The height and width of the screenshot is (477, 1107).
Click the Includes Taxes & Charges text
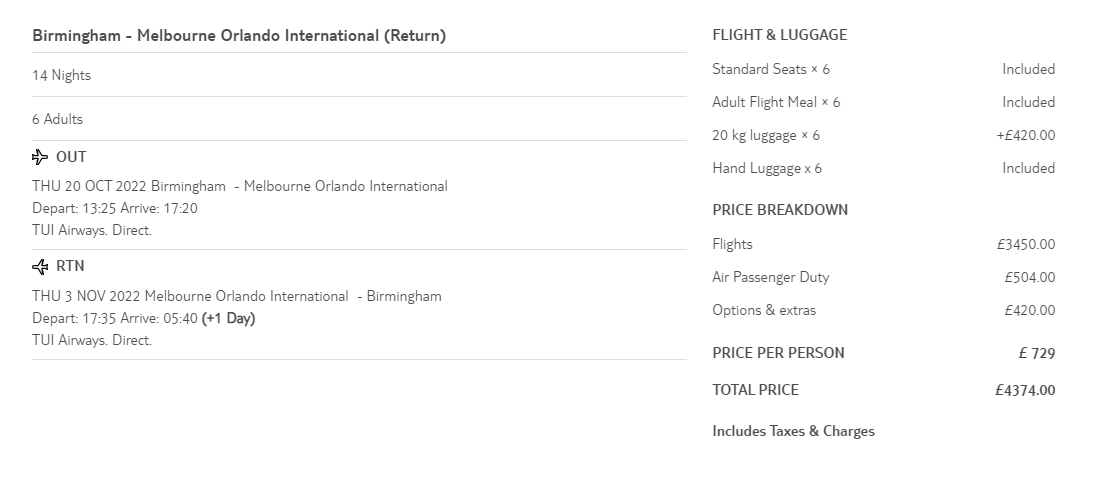[793, 431]
